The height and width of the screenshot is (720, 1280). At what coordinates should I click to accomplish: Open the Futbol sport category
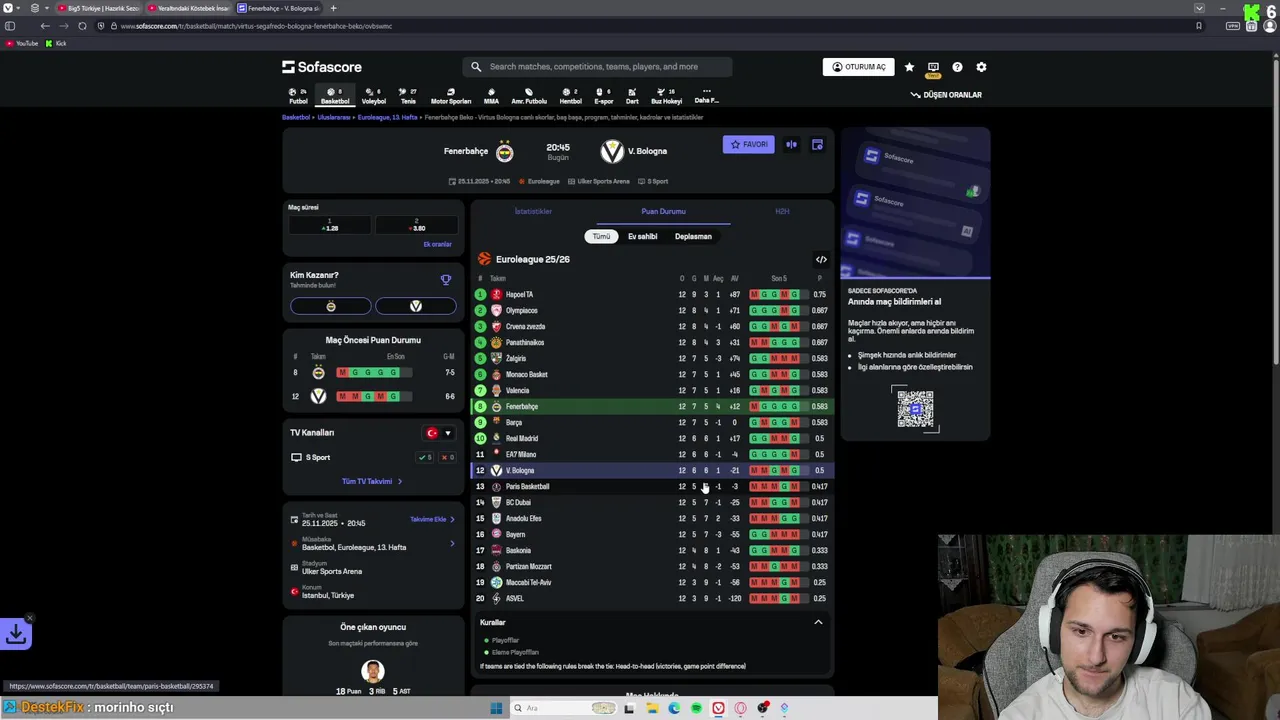tap(299, 96)
